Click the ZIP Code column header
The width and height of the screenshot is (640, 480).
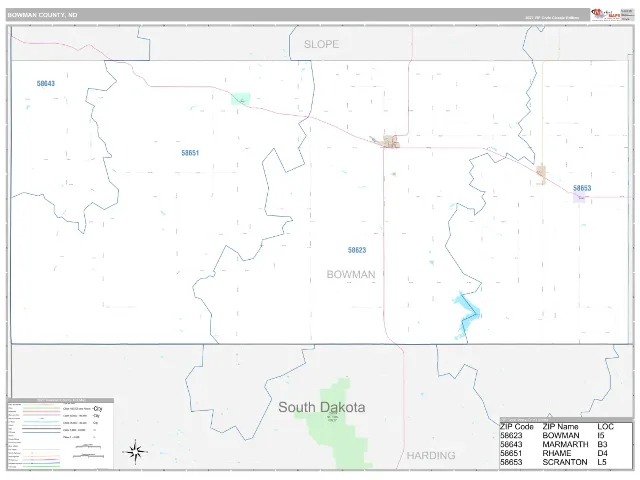517,427
